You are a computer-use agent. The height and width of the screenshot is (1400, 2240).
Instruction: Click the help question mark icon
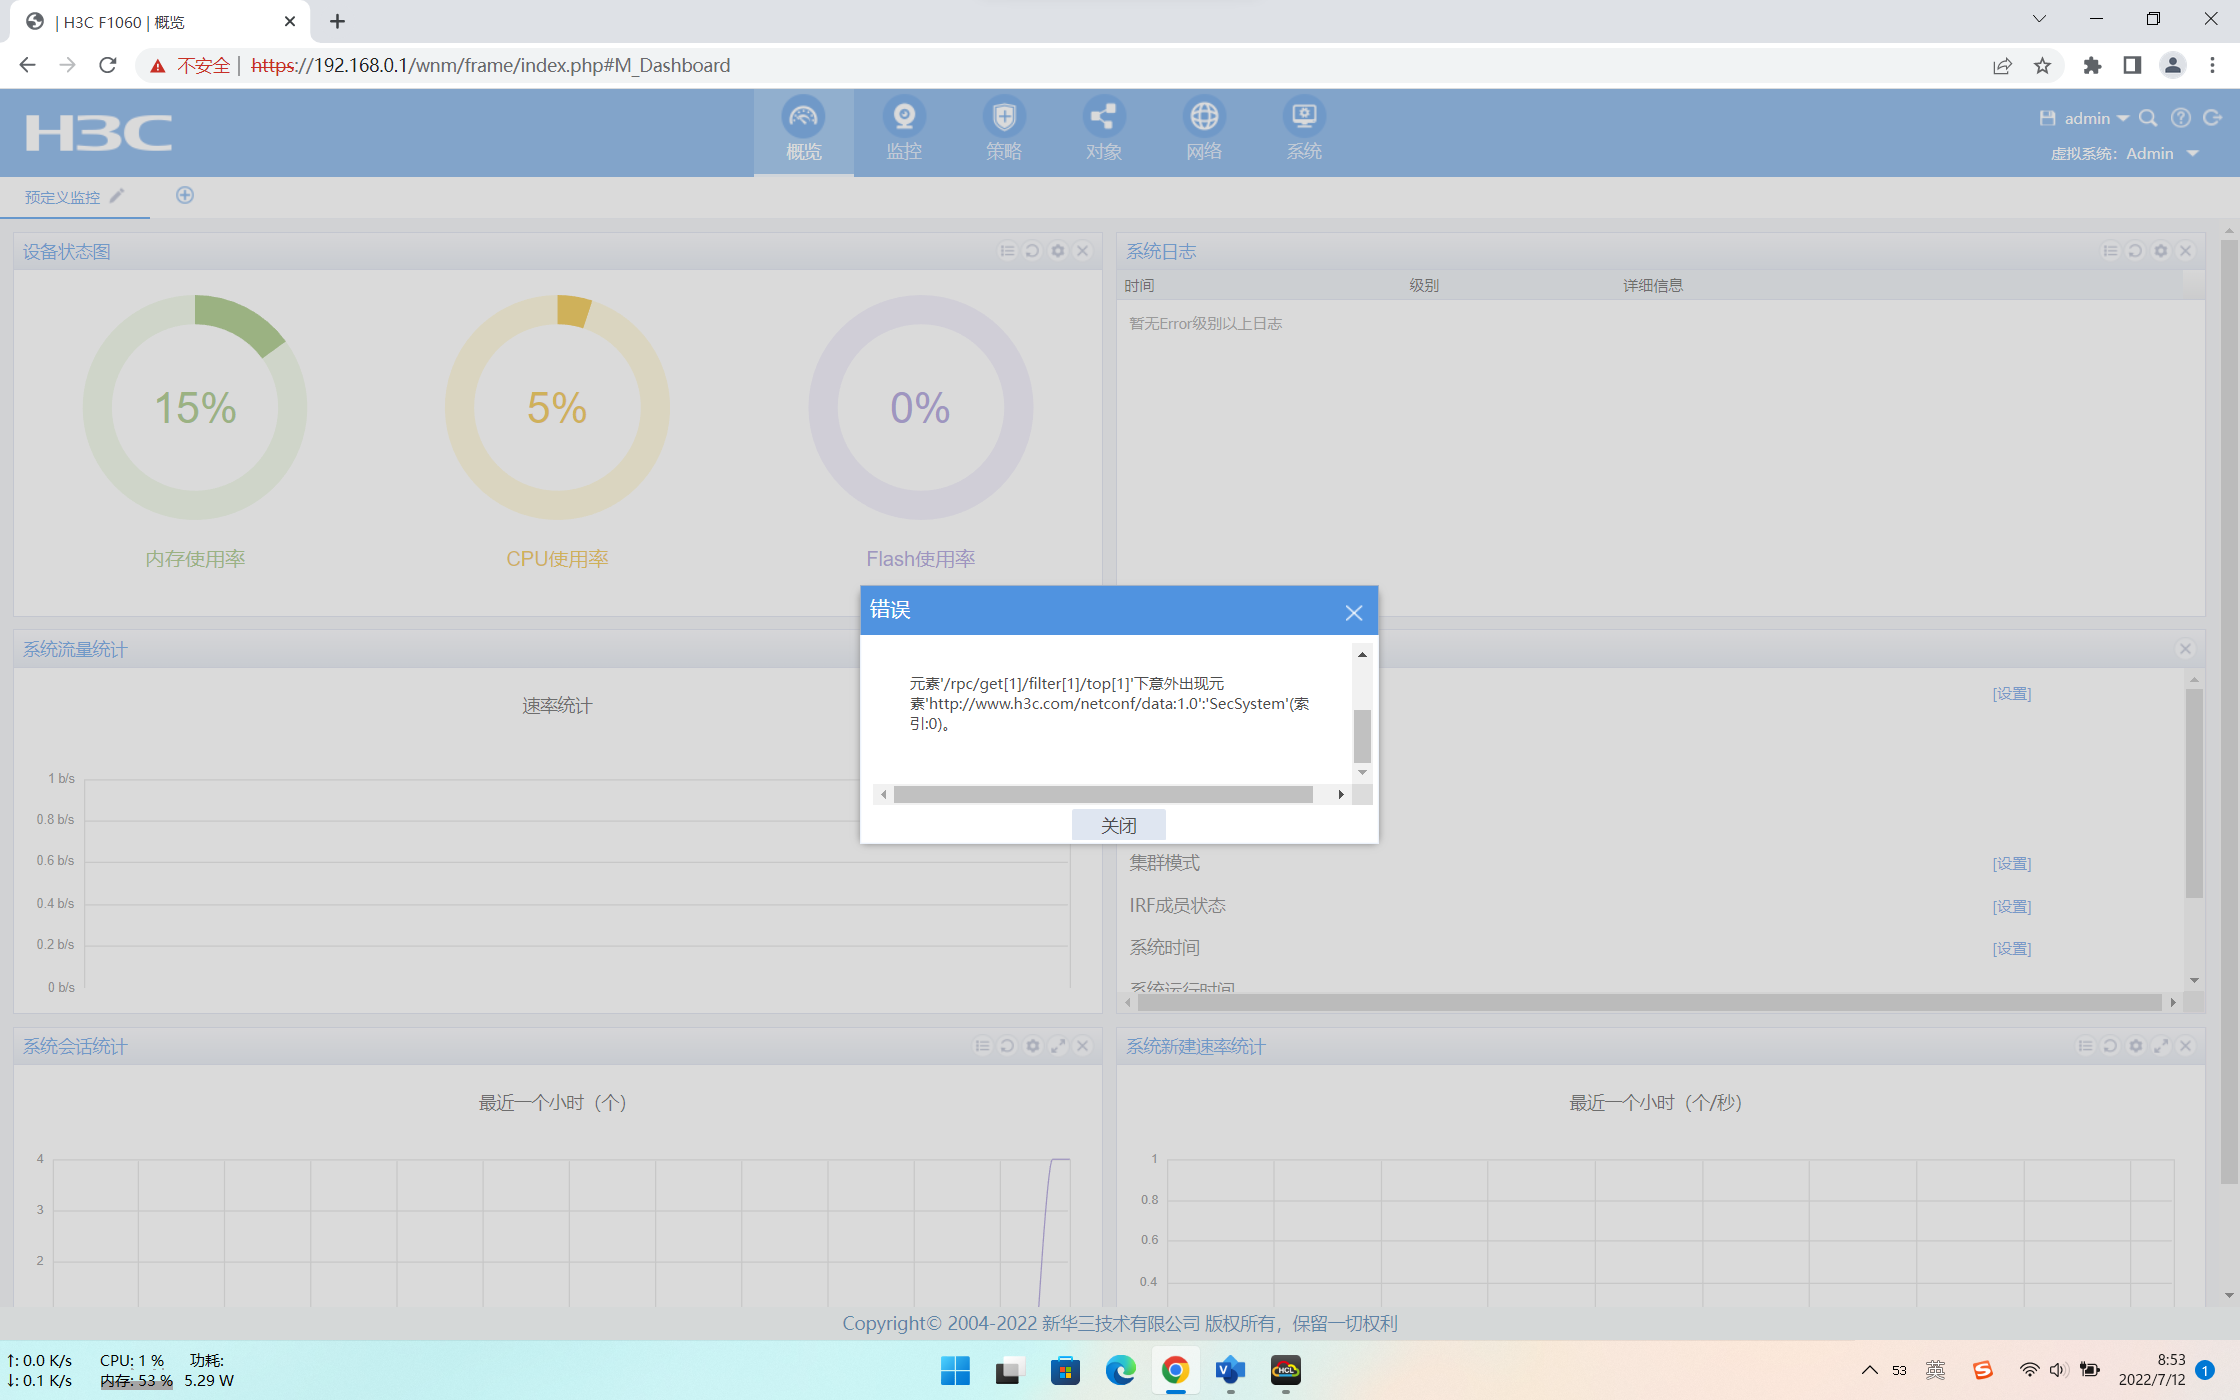coord(2181,118)
